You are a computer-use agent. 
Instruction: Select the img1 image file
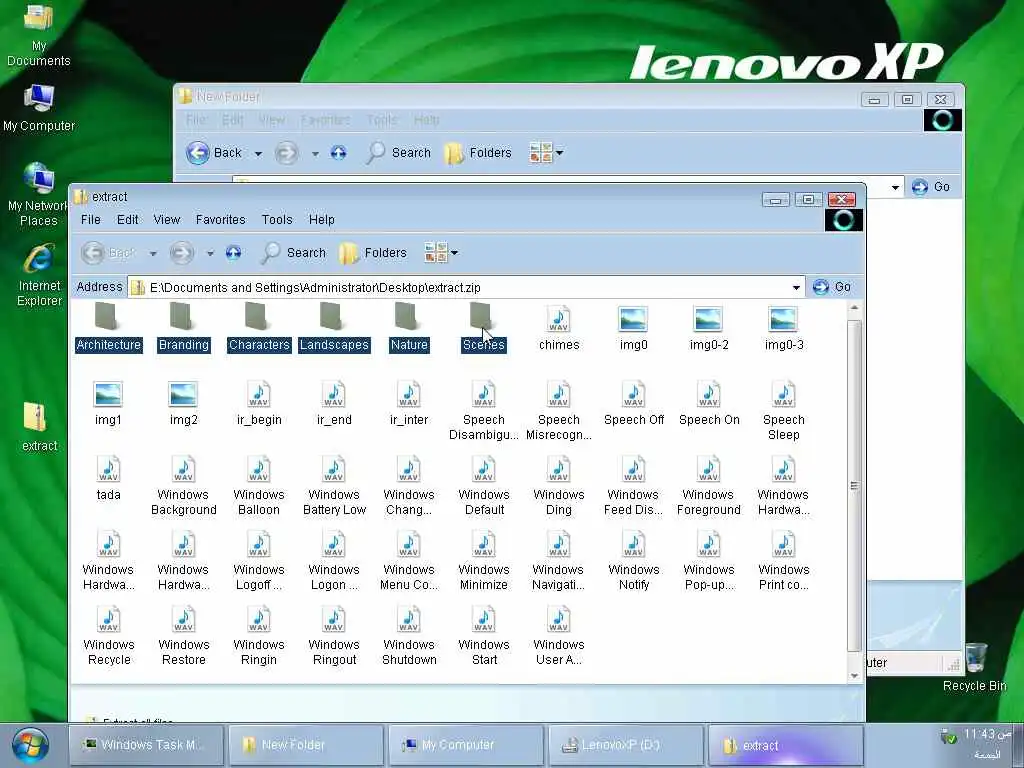[x=108, y=404]
